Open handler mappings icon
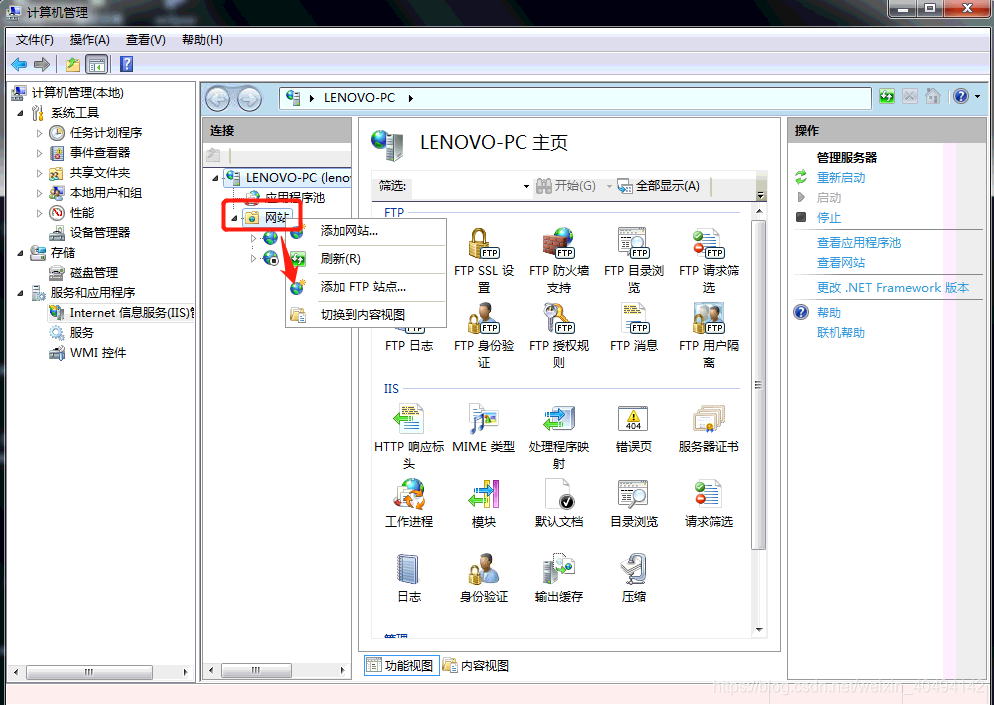The width and height of the screenshot is (994, 705). coord(558,419)
